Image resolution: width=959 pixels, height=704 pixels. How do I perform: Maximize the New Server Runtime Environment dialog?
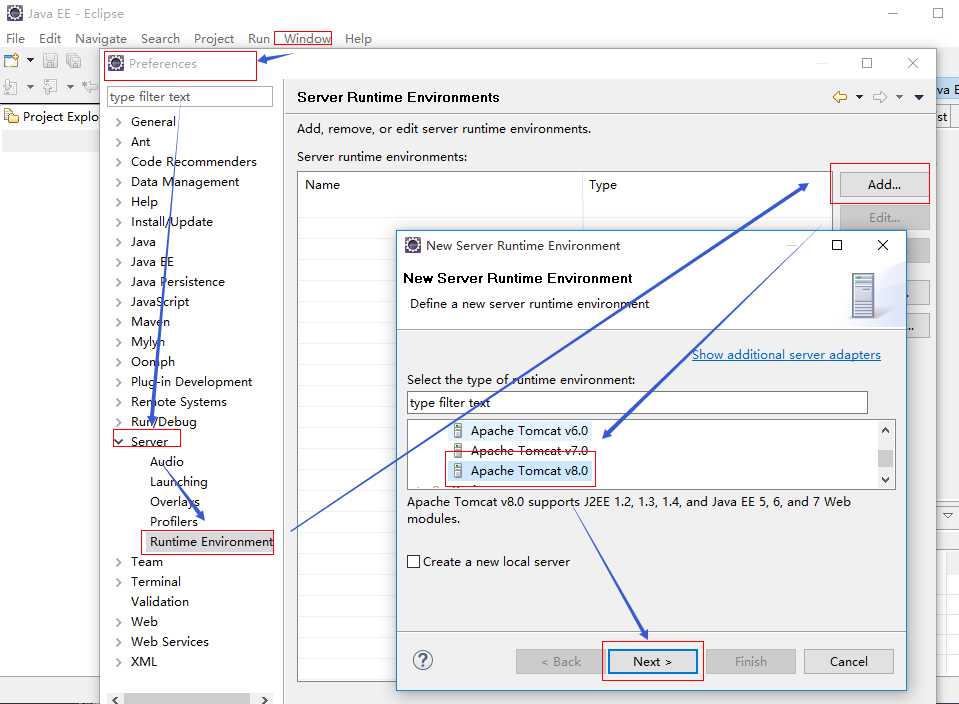click(837, 245)
